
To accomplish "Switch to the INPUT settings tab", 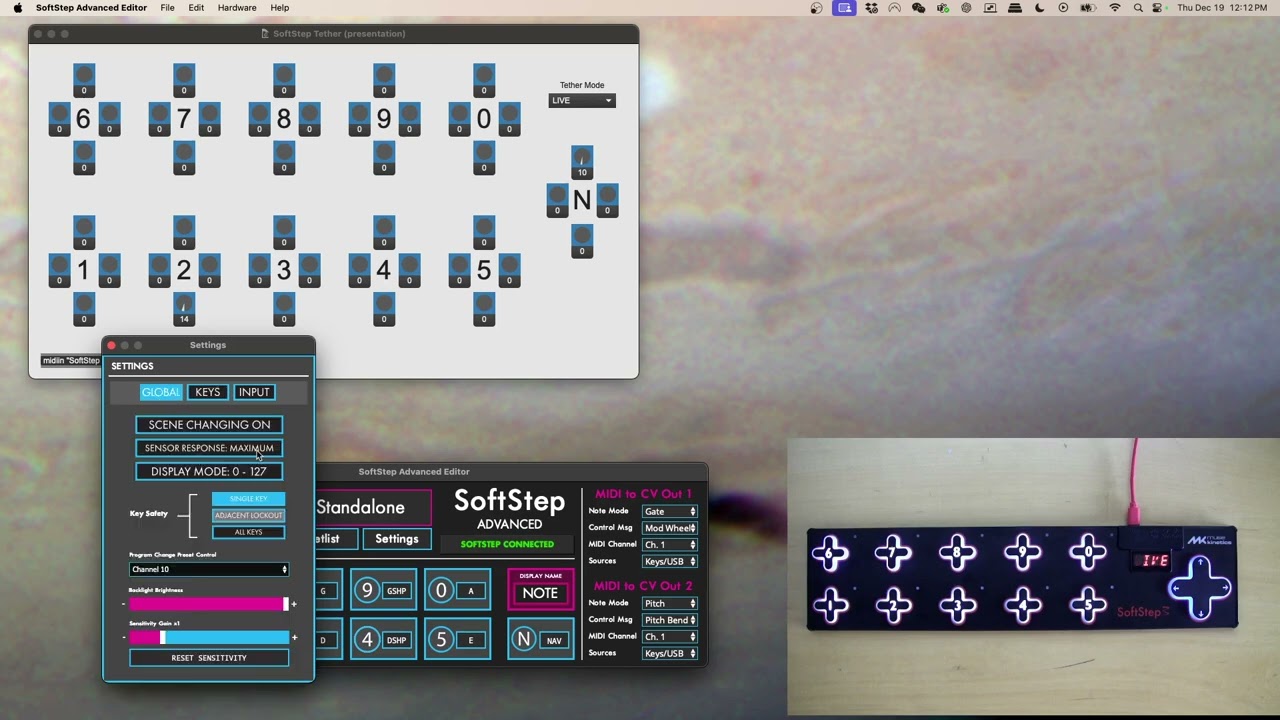I will point(254,392).
